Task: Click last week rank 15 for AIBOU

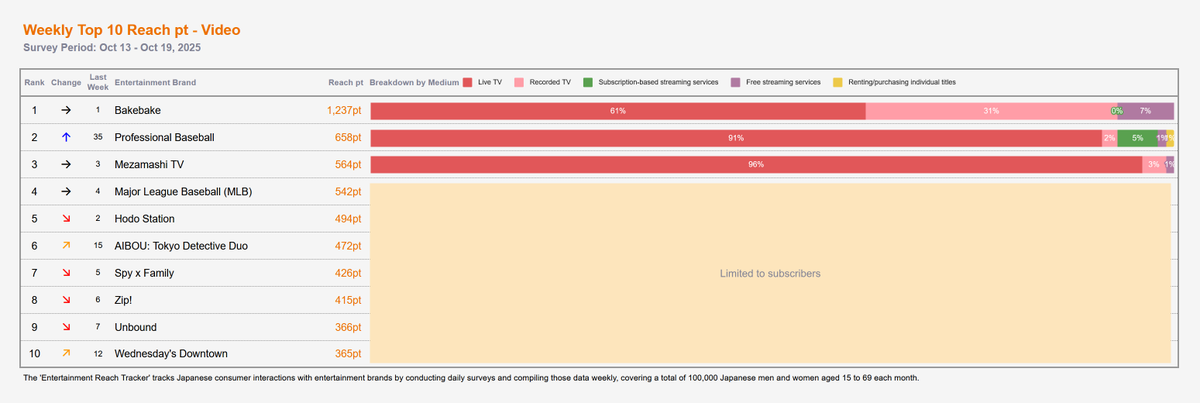Action: [98, 245]
